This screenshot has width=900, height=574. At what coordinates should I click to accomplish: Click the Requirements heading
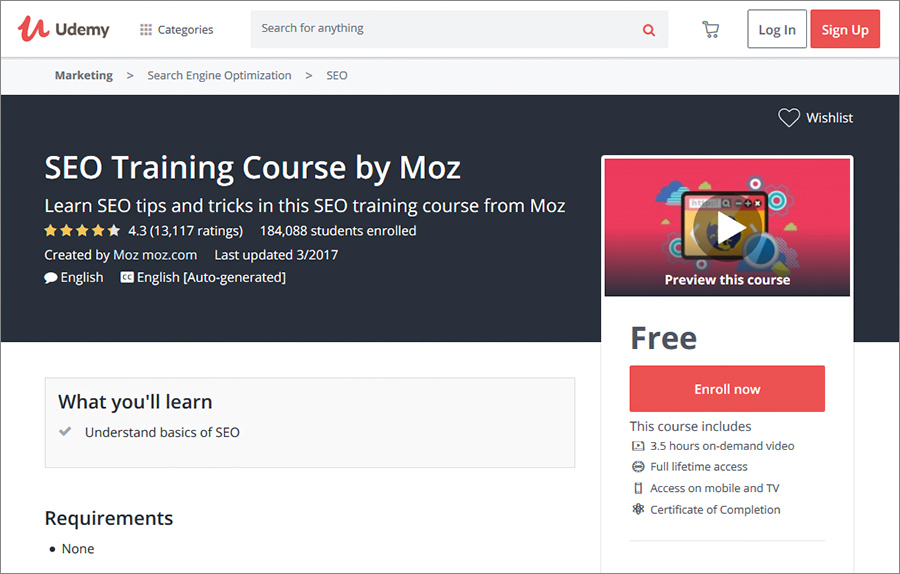(108, 518)
